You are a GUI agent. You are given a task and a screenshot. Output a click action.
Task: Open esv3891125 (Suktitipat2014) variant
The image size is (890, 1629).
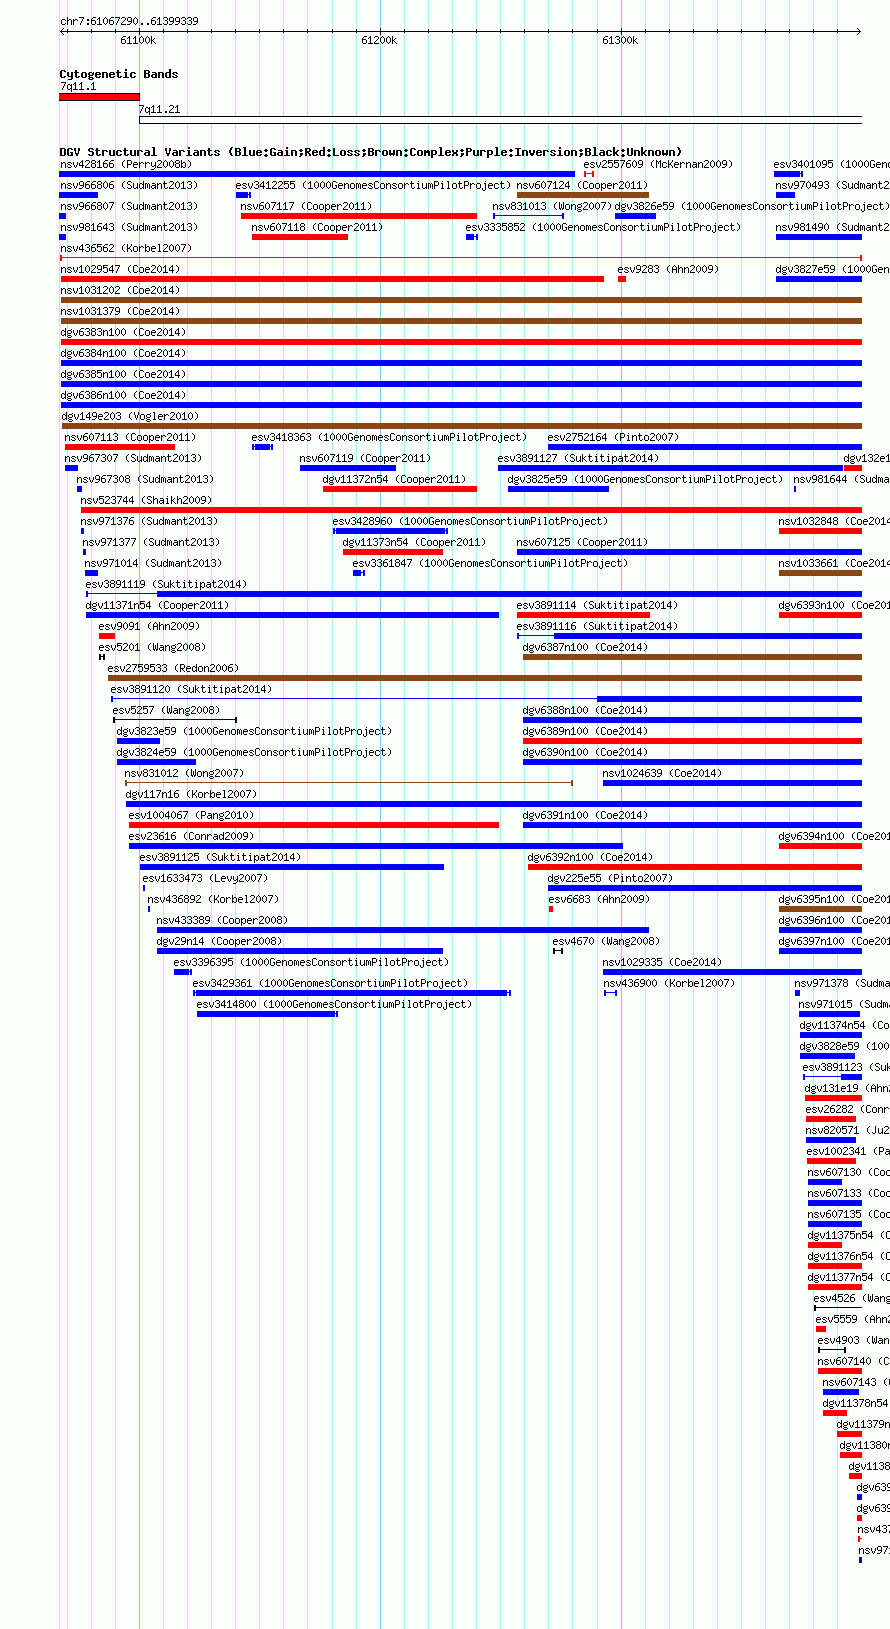220,857
